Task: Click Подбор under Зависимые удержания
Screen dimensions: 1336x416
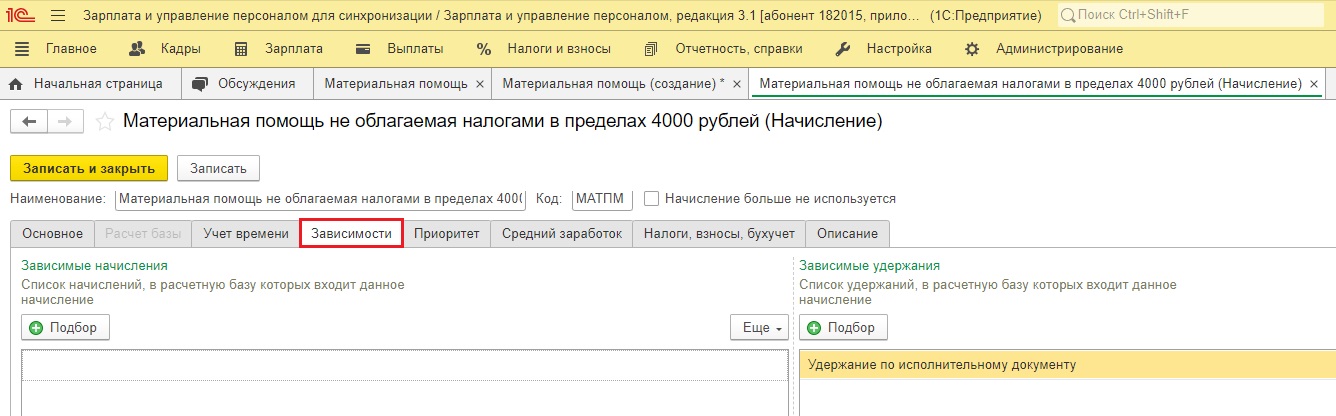Action: click(x=843, y=327)
